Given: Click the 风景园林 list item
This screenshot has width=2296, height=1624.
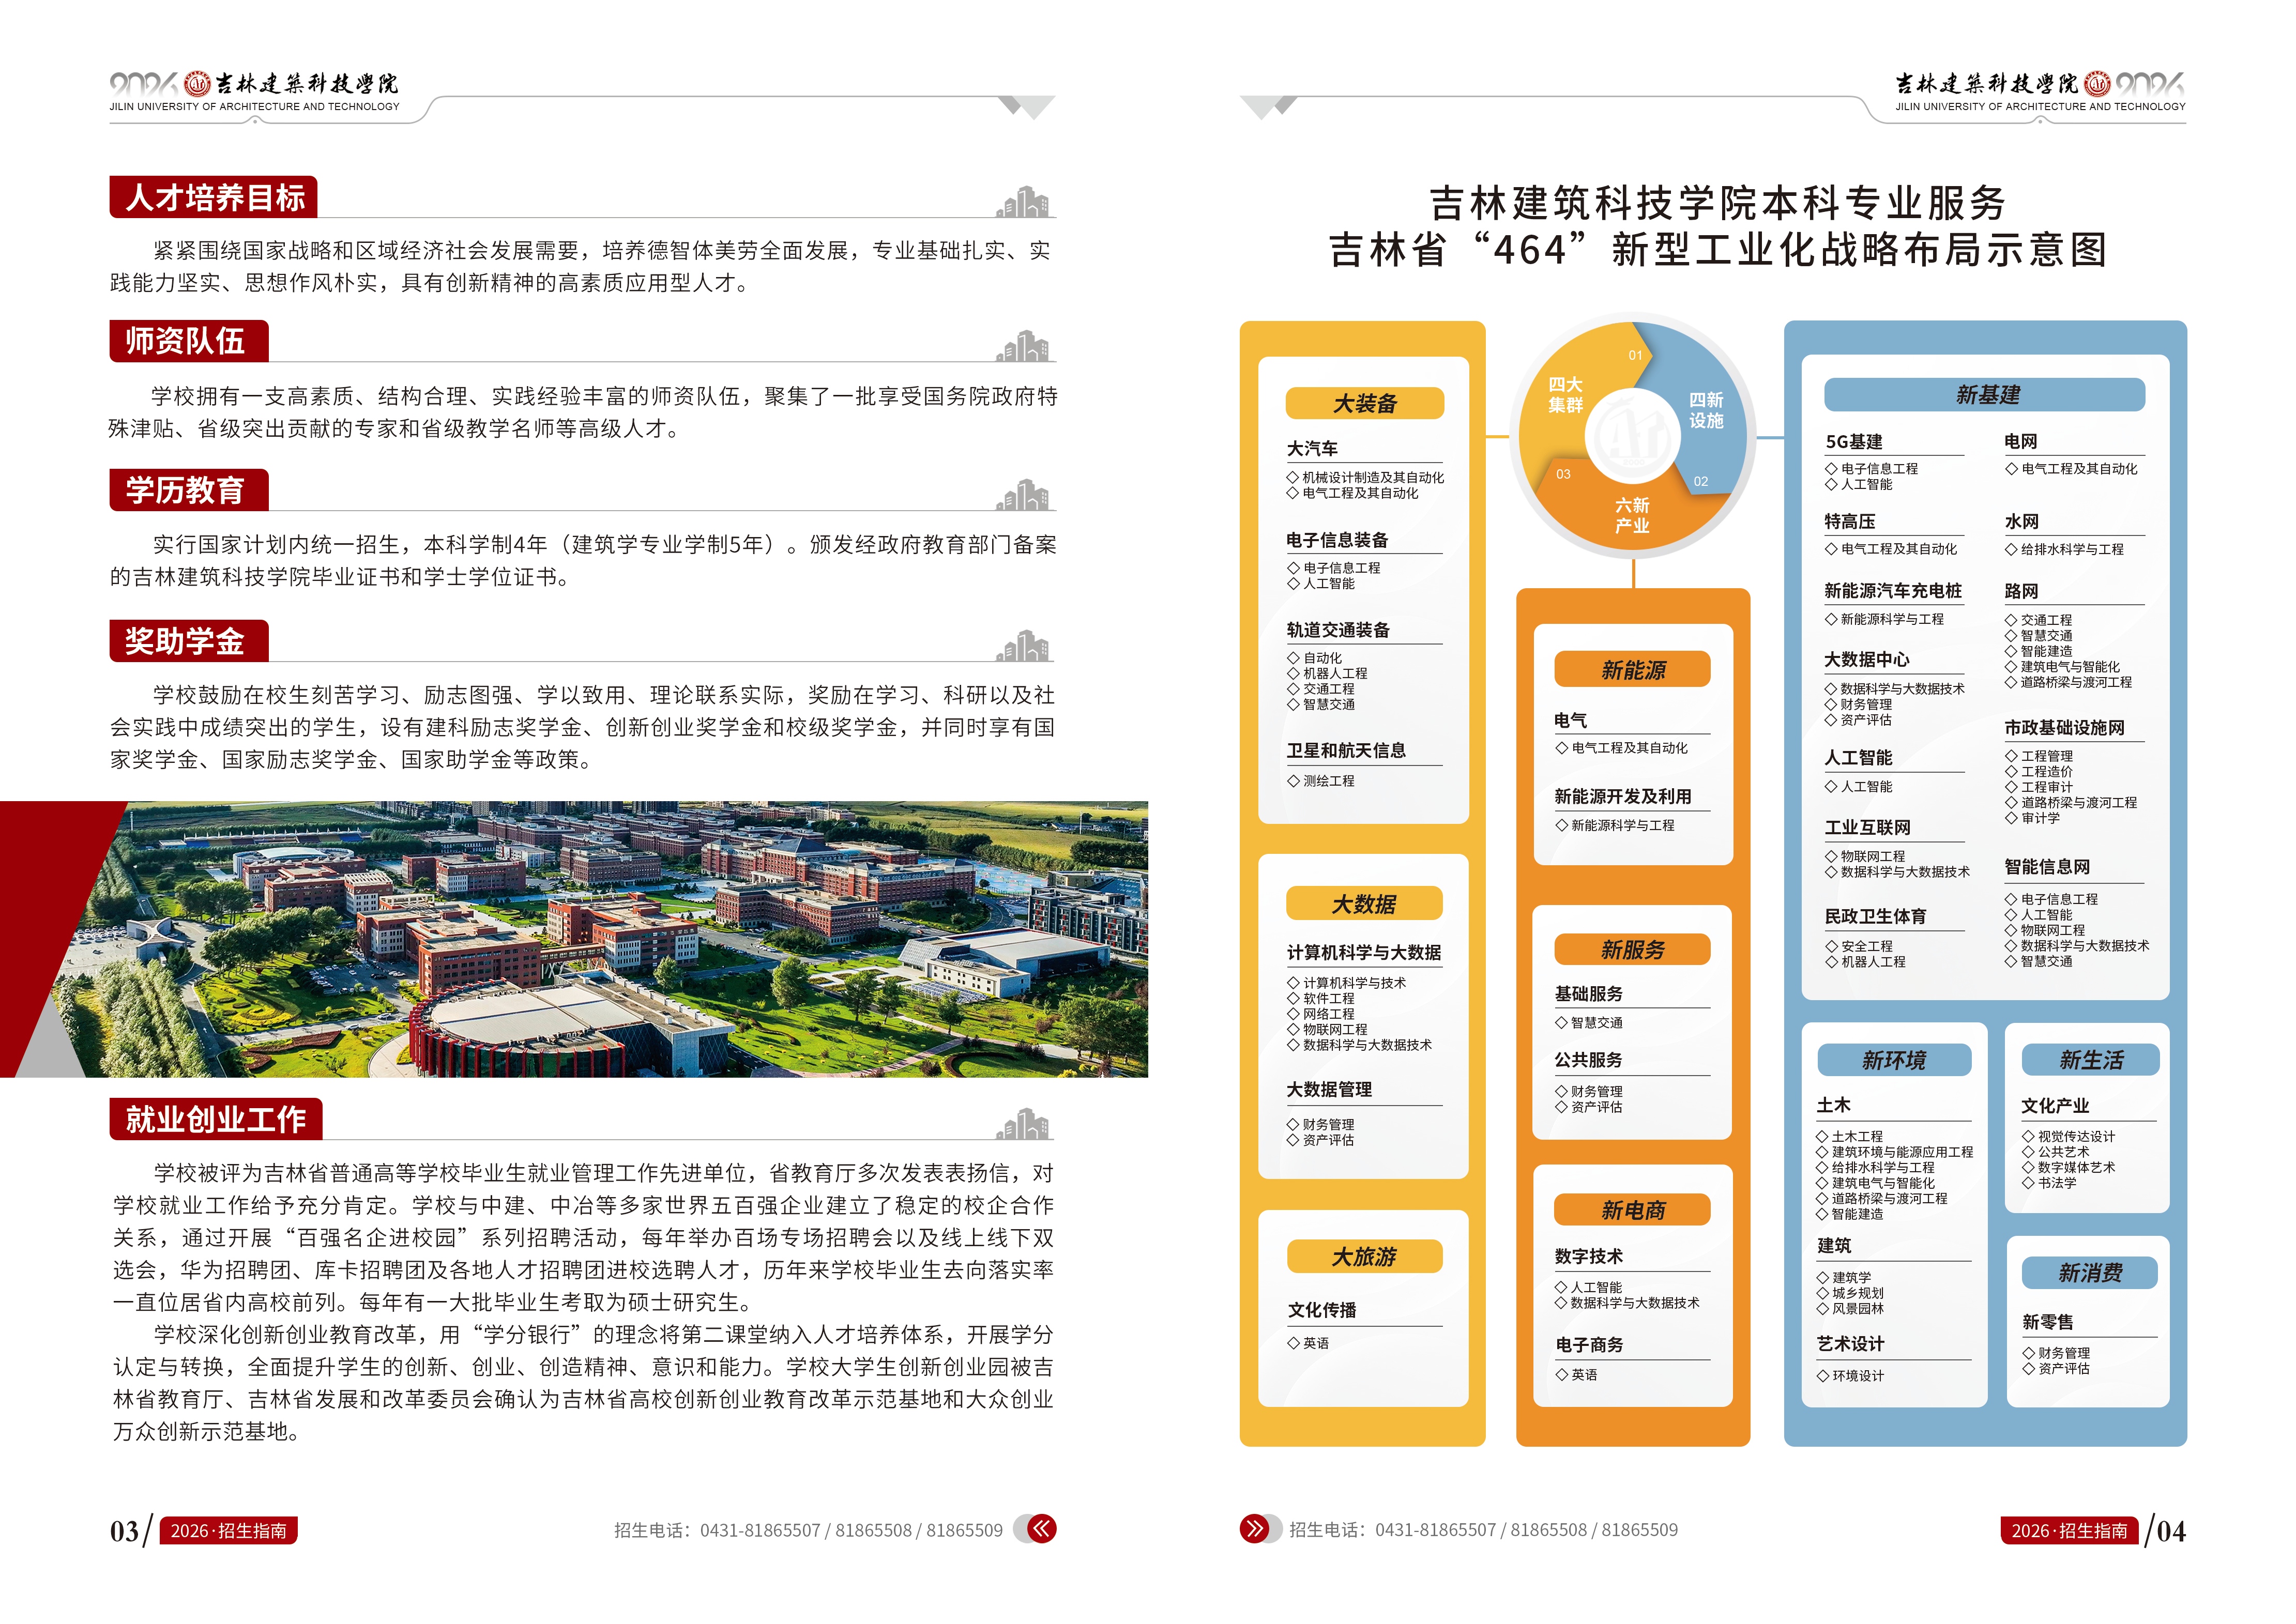Looking at the screenshot, I should [1849, 1308].
